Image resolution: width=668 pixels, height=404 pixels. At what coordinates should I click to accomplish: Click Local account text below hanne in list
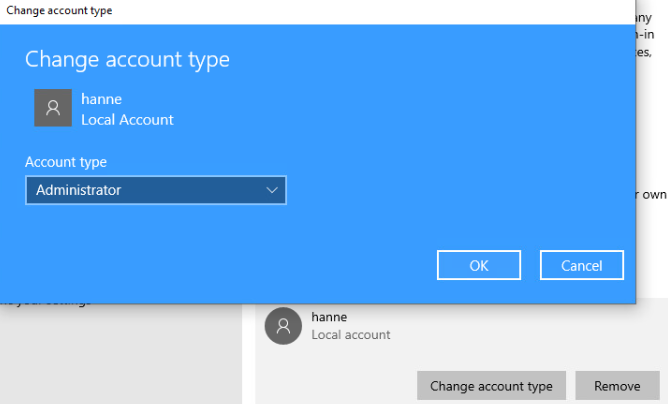pos(351,335)
